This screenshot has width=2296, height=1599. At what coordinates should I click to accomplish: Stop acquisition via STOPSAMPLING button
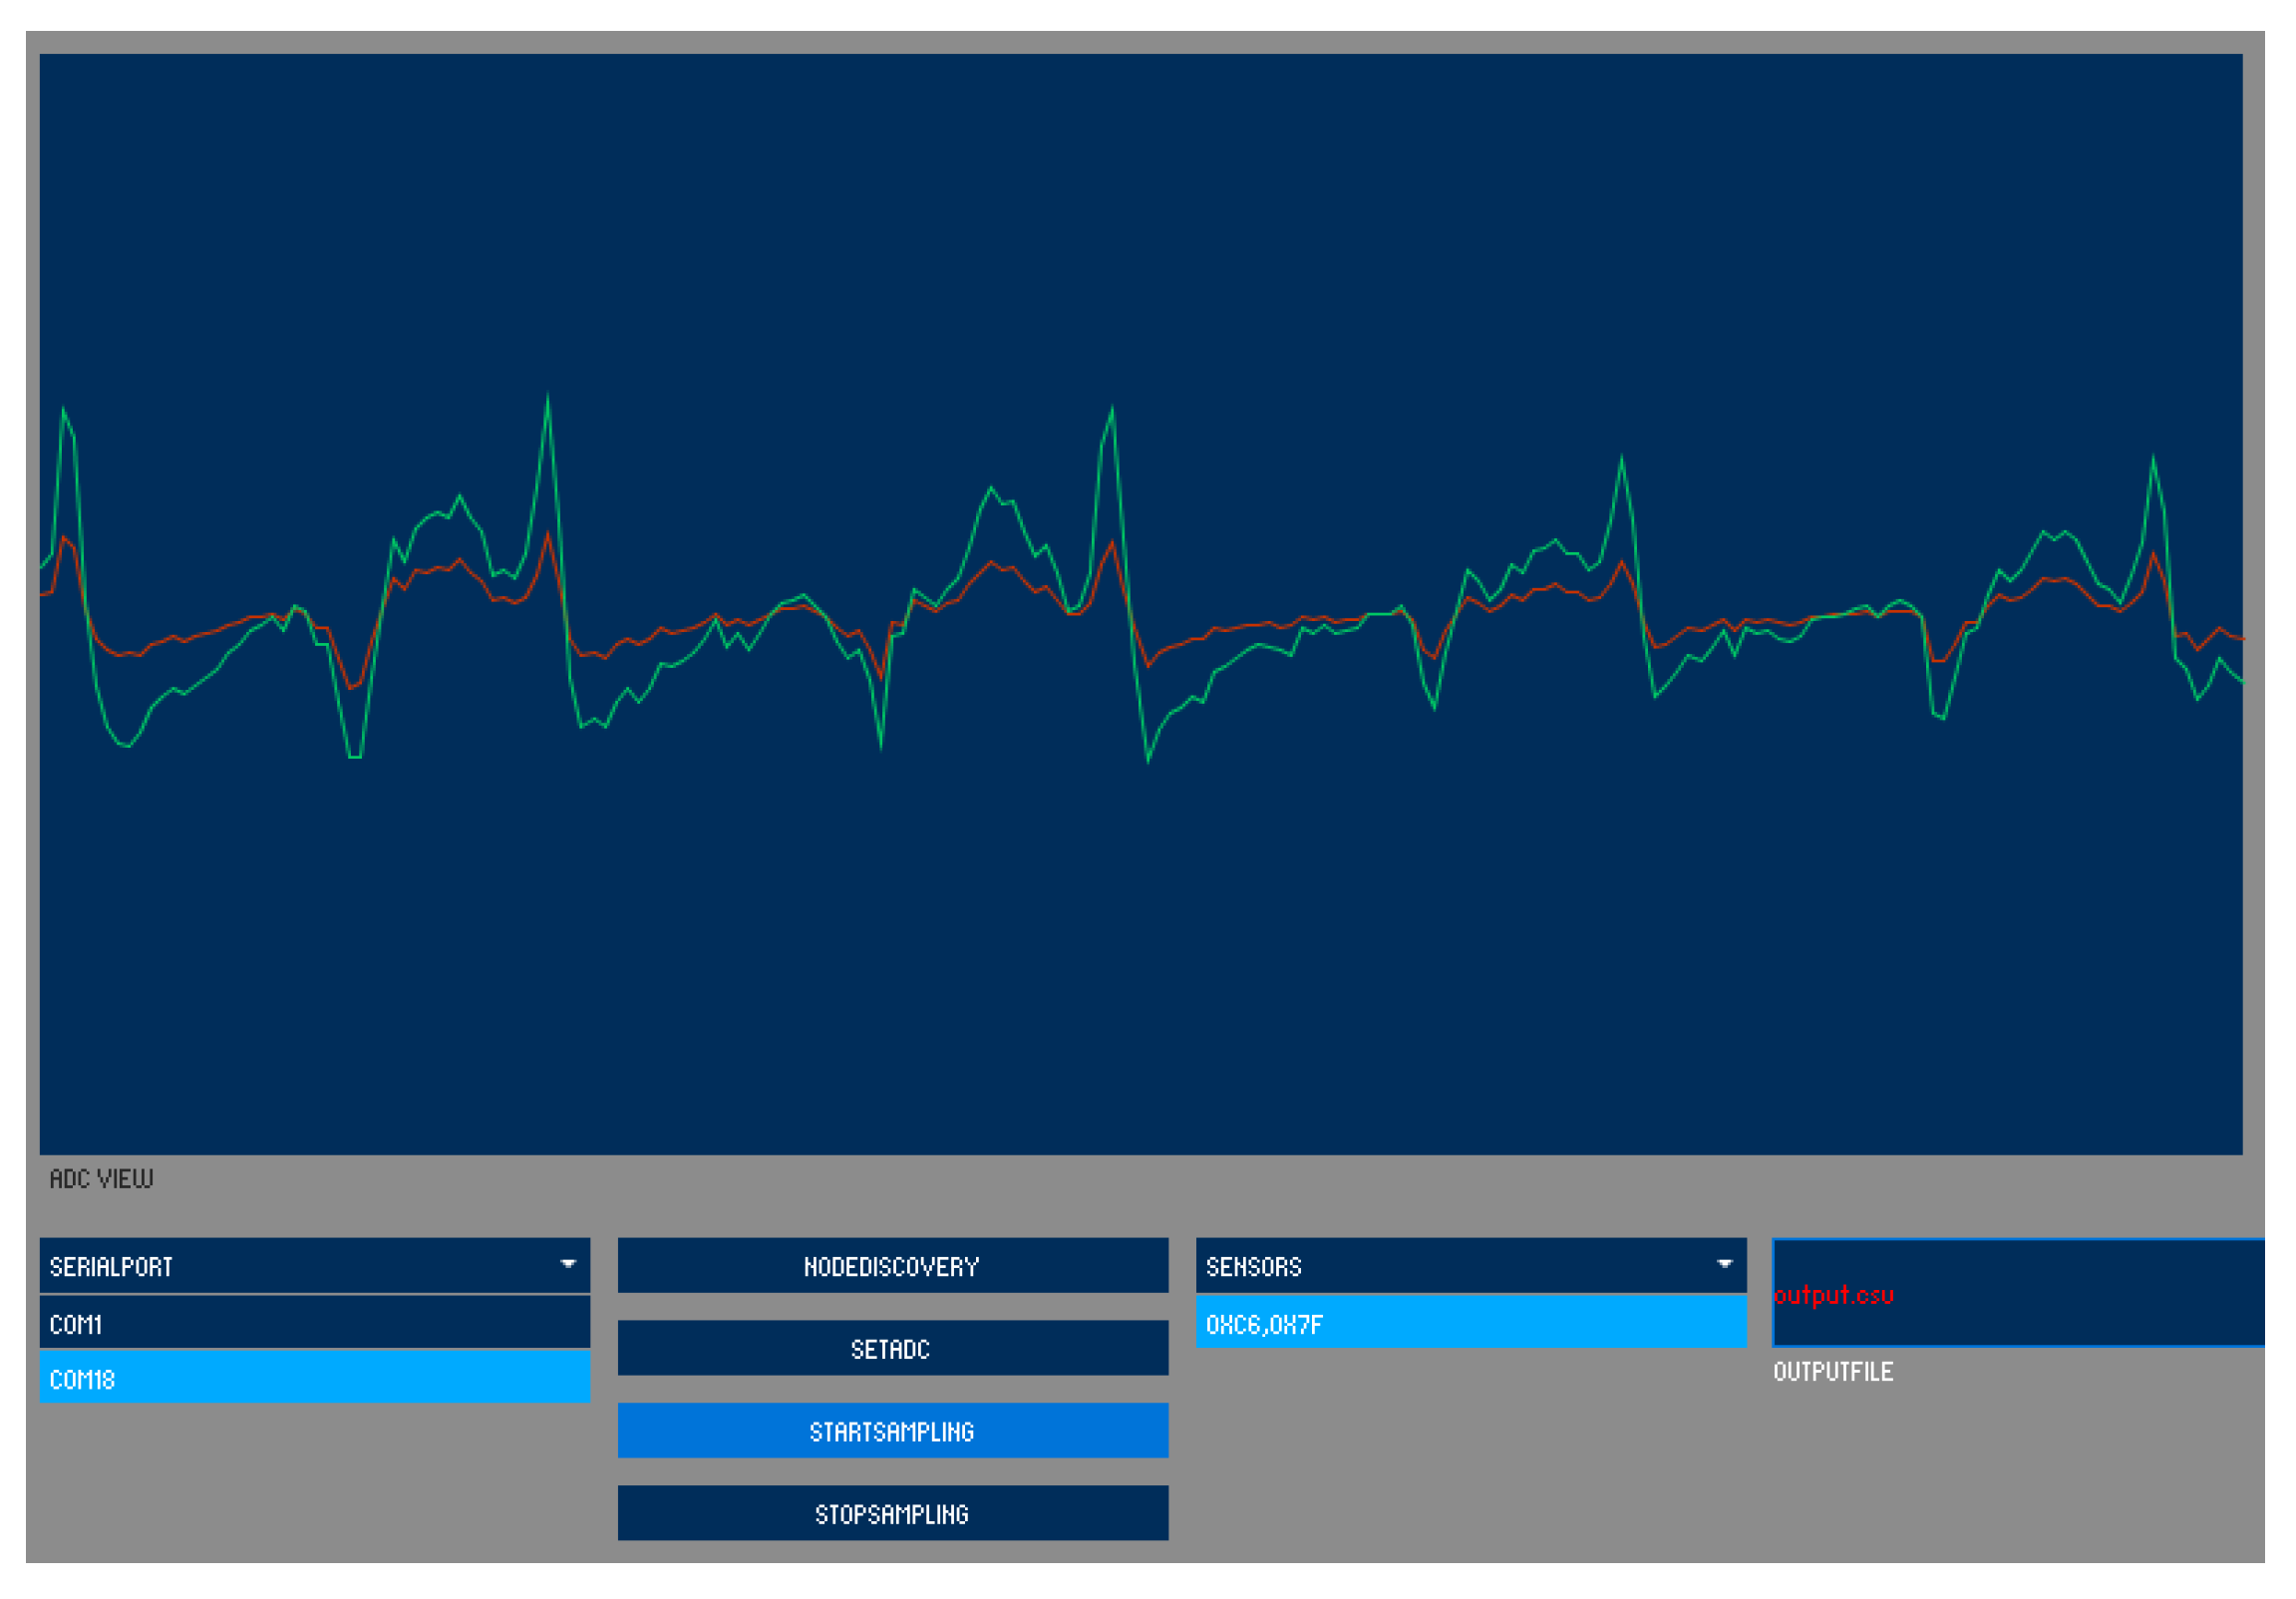tap(892, 1513)
